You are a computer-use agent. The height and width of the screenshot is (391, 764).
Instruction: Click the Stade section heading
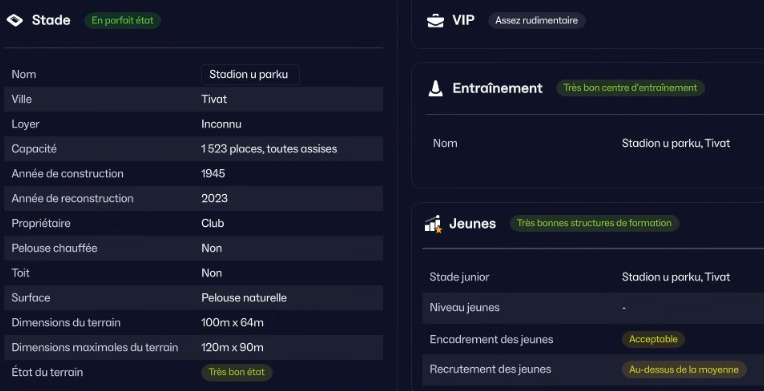(51, 20)
